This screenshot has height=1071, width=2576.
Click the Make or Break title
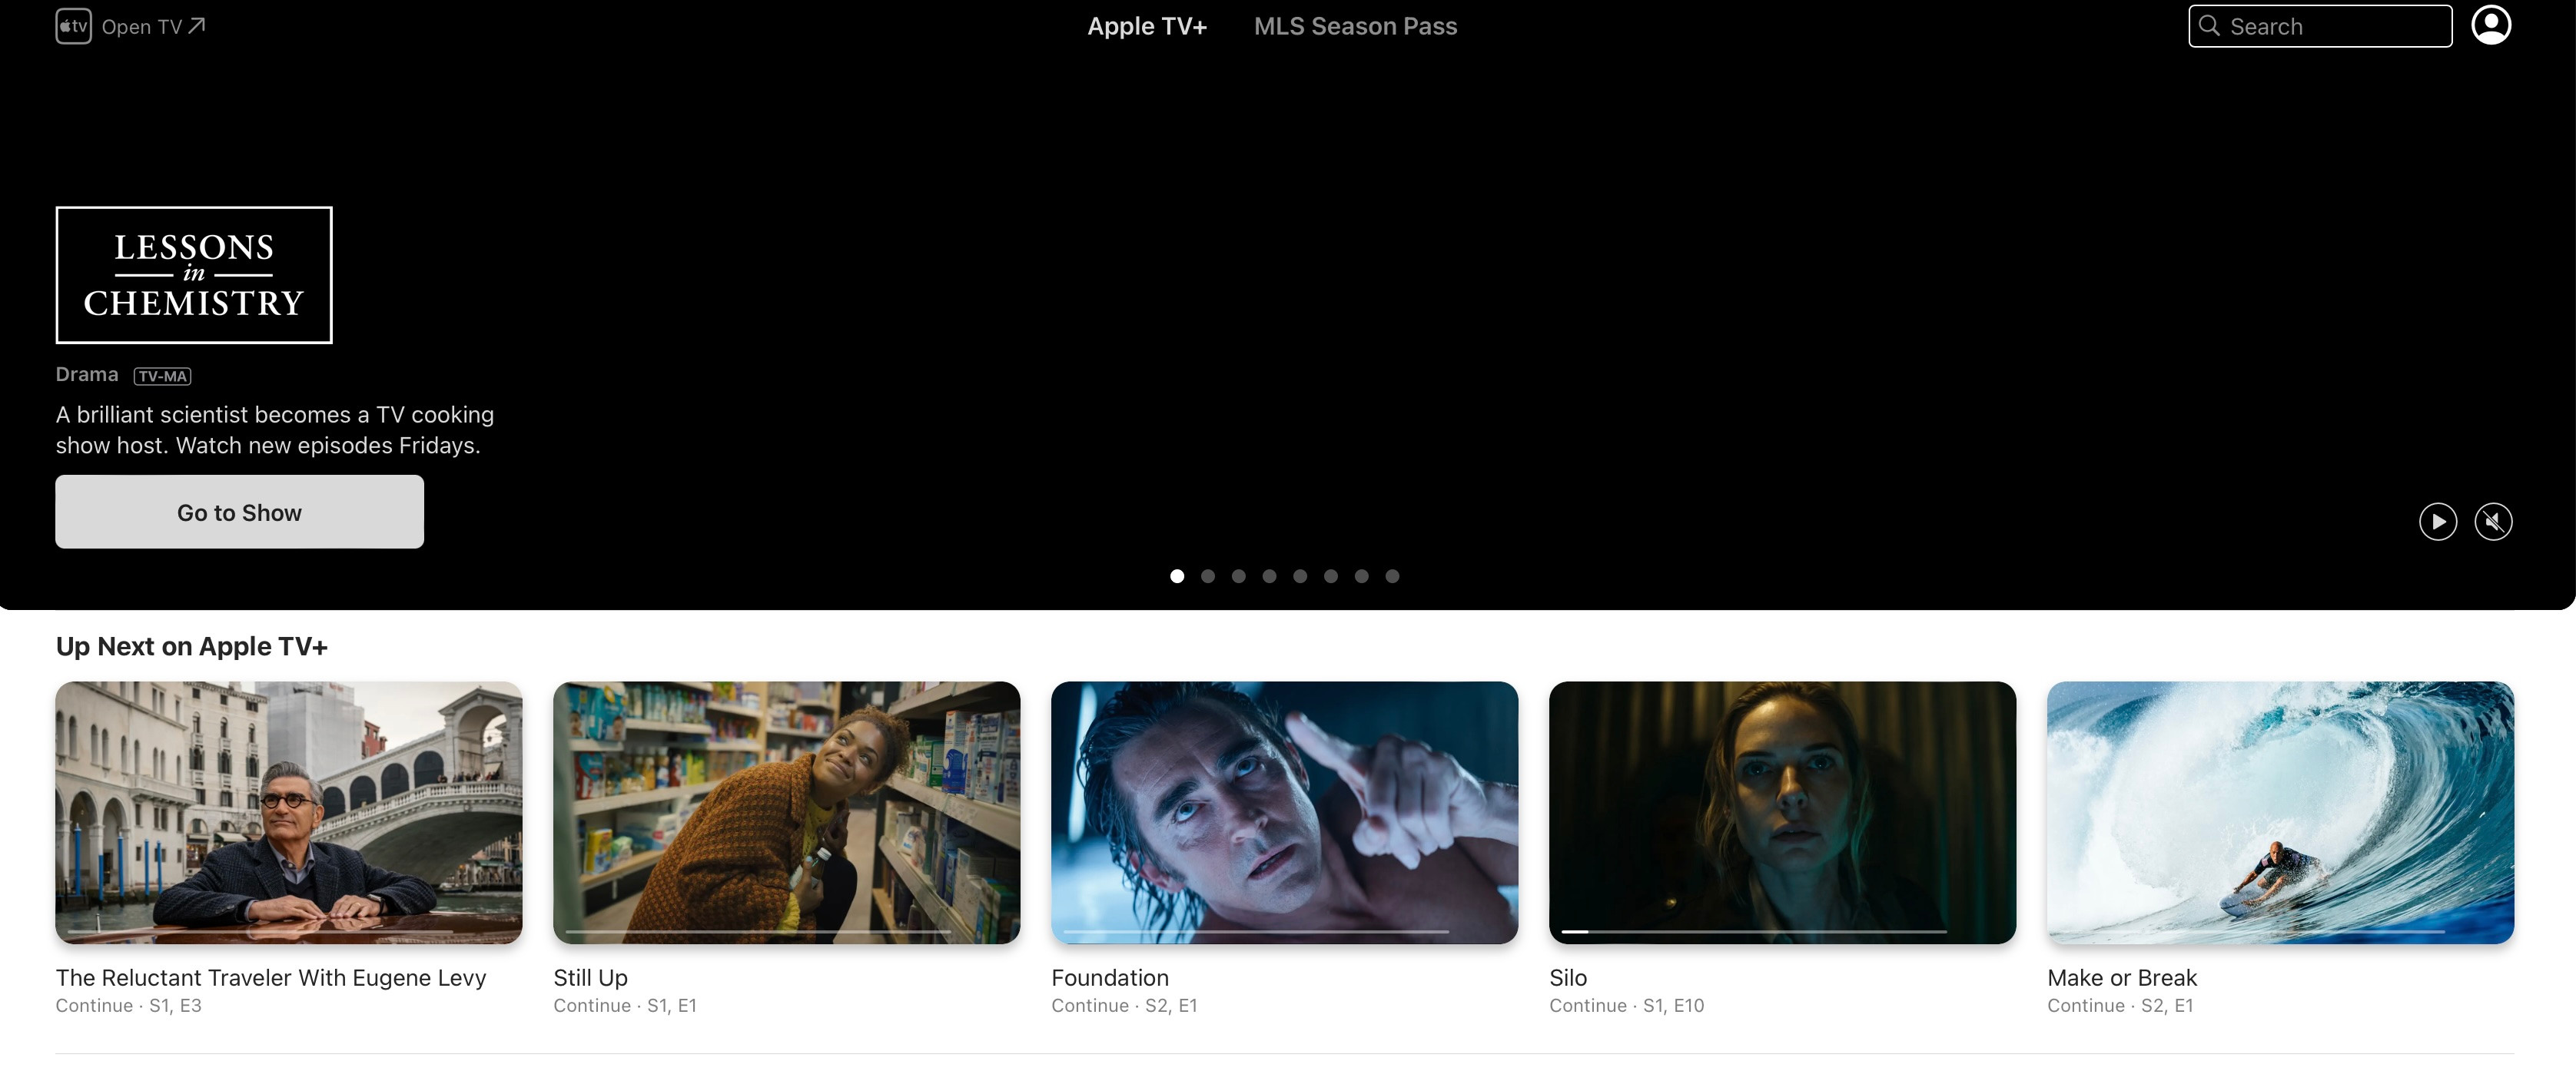(x=2122, y=977)
